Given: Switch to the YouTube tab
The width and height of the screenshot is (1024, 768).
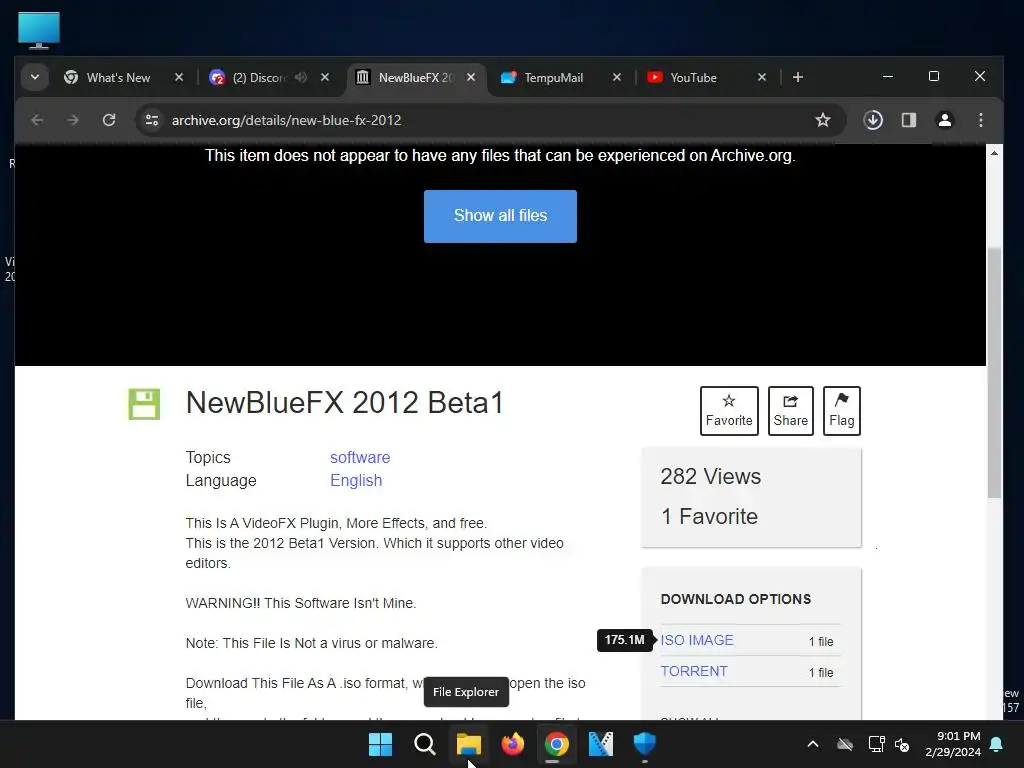Looking at the screenshot, I should 694,77.
